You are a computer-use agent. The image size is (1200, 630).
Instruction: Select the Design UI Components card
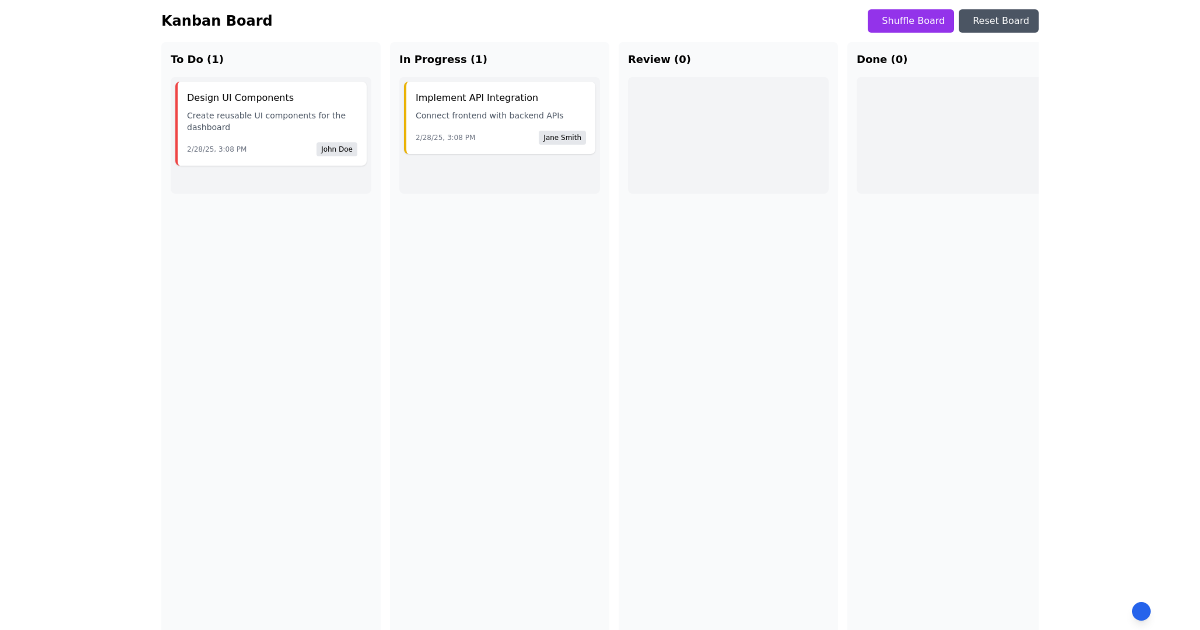coord(270,122)
